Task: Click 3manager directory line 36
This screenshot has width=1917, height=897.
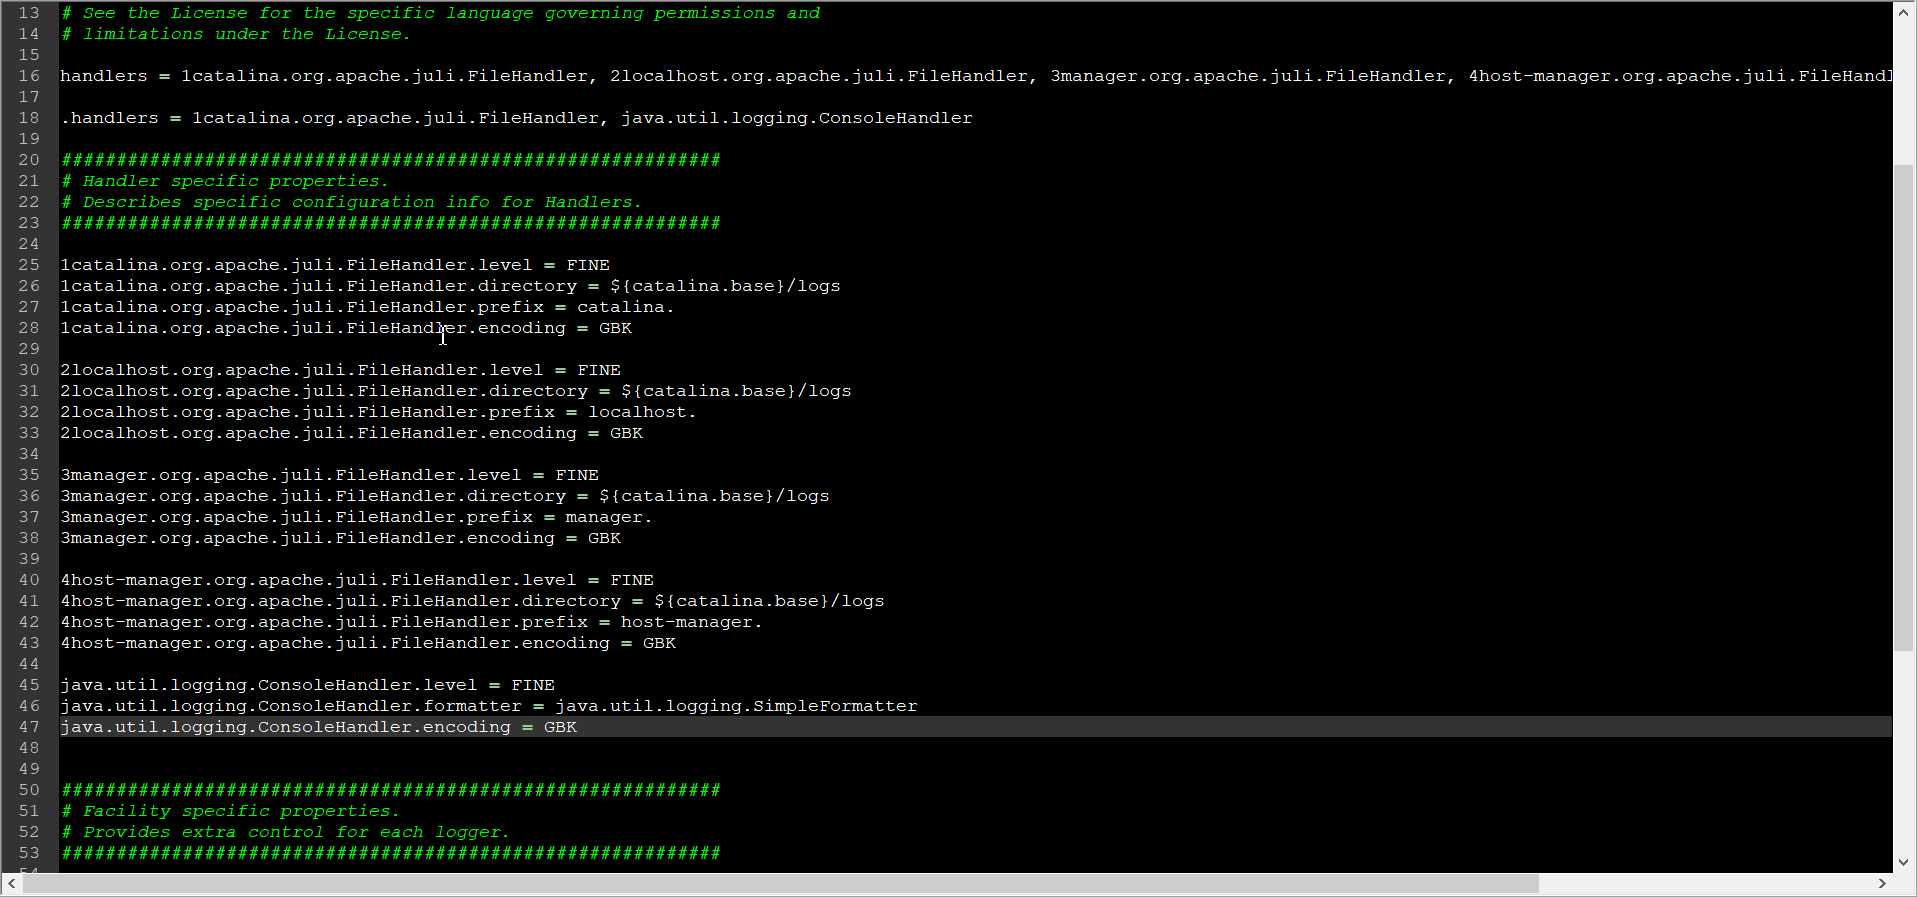Action: pos(445,496)
